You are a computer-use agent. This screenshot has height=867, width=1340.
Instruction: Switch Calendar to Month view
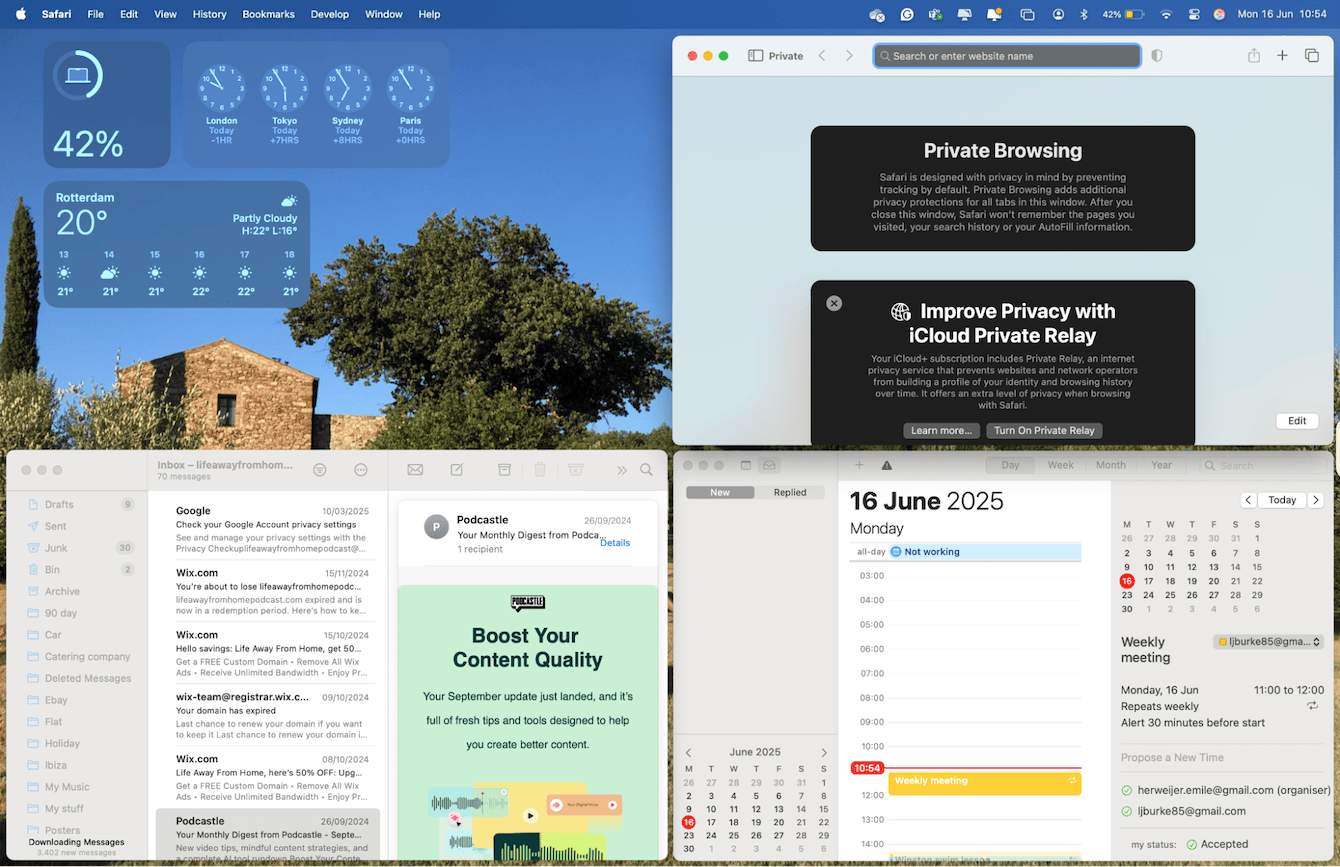[x=1110, y=464]
